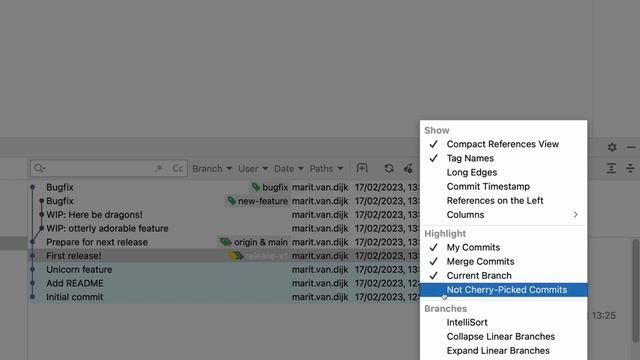Open the Paths filter dropdown
This screenshot has width=640, height=360.
pyautogui.click(x=326, y=169)
